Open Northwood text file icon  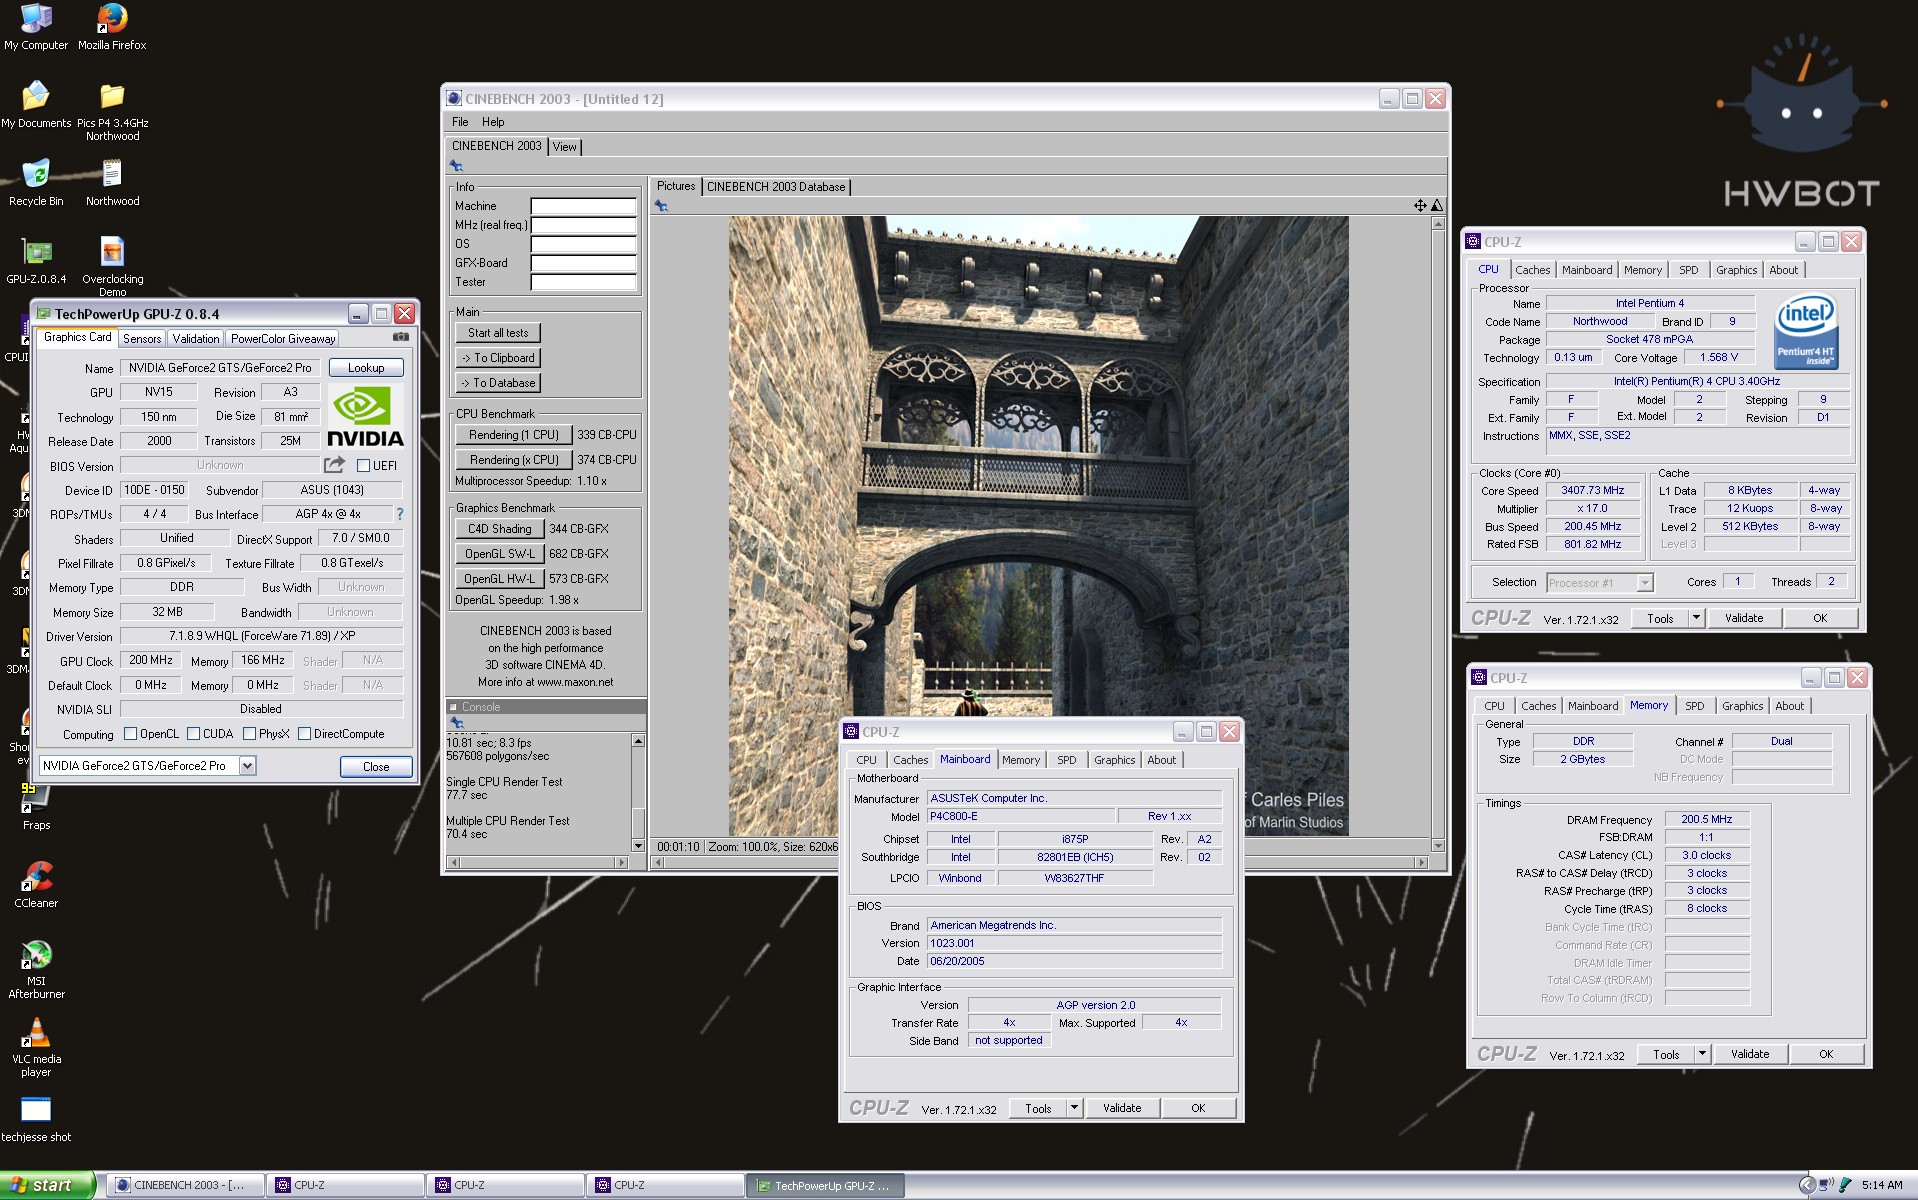tap(112, 183)
